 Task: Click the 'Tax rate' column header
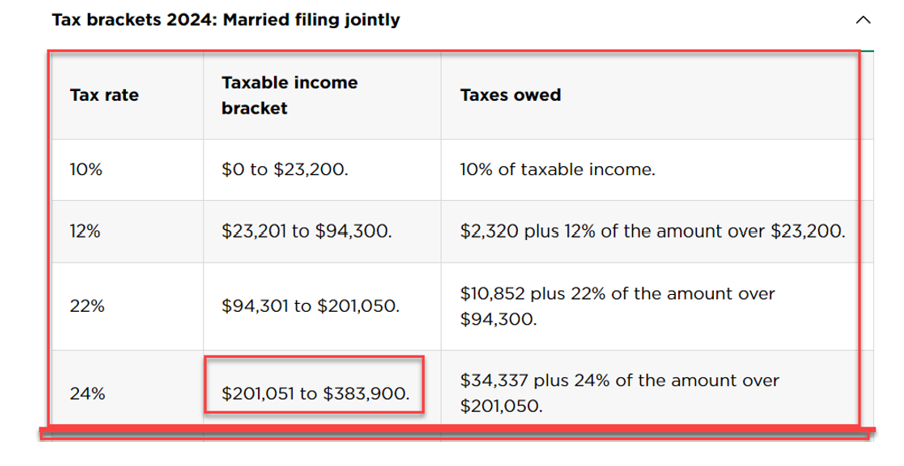[104, 96]
